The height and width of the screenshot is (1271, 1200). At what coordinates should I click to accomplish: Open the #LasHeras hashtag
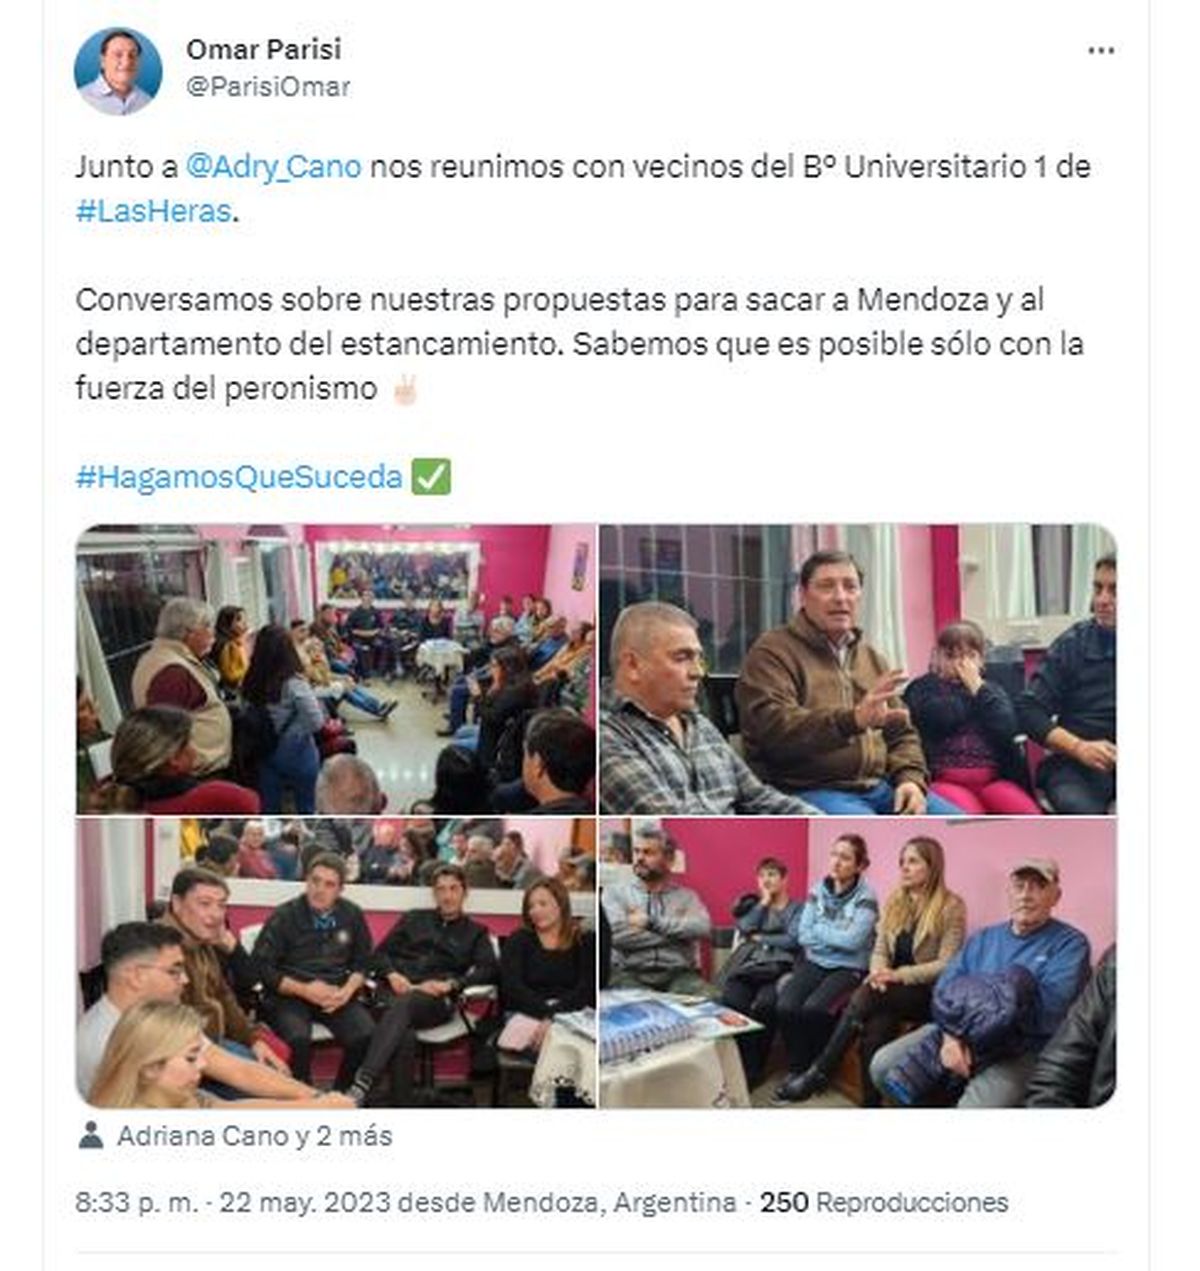153,211
